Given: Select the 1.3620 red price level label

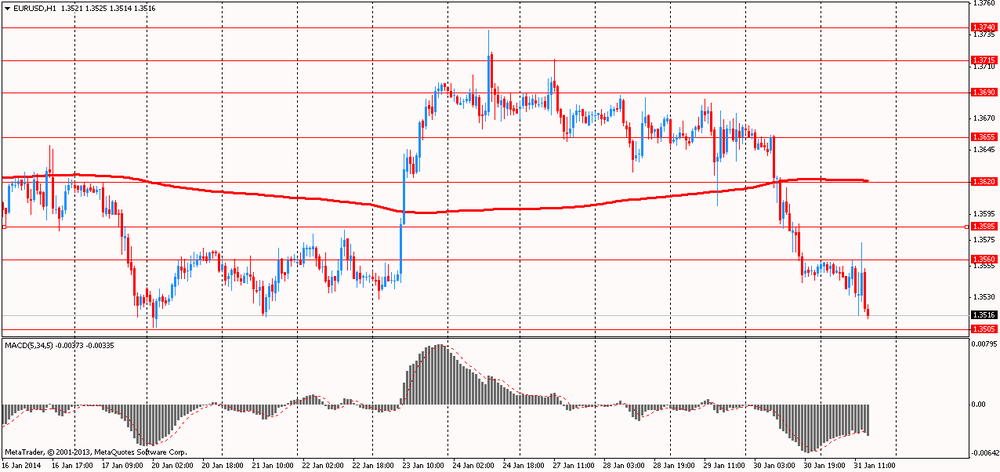Looking at the screenshot, I should pyautogui.click(x=983, y=182).
